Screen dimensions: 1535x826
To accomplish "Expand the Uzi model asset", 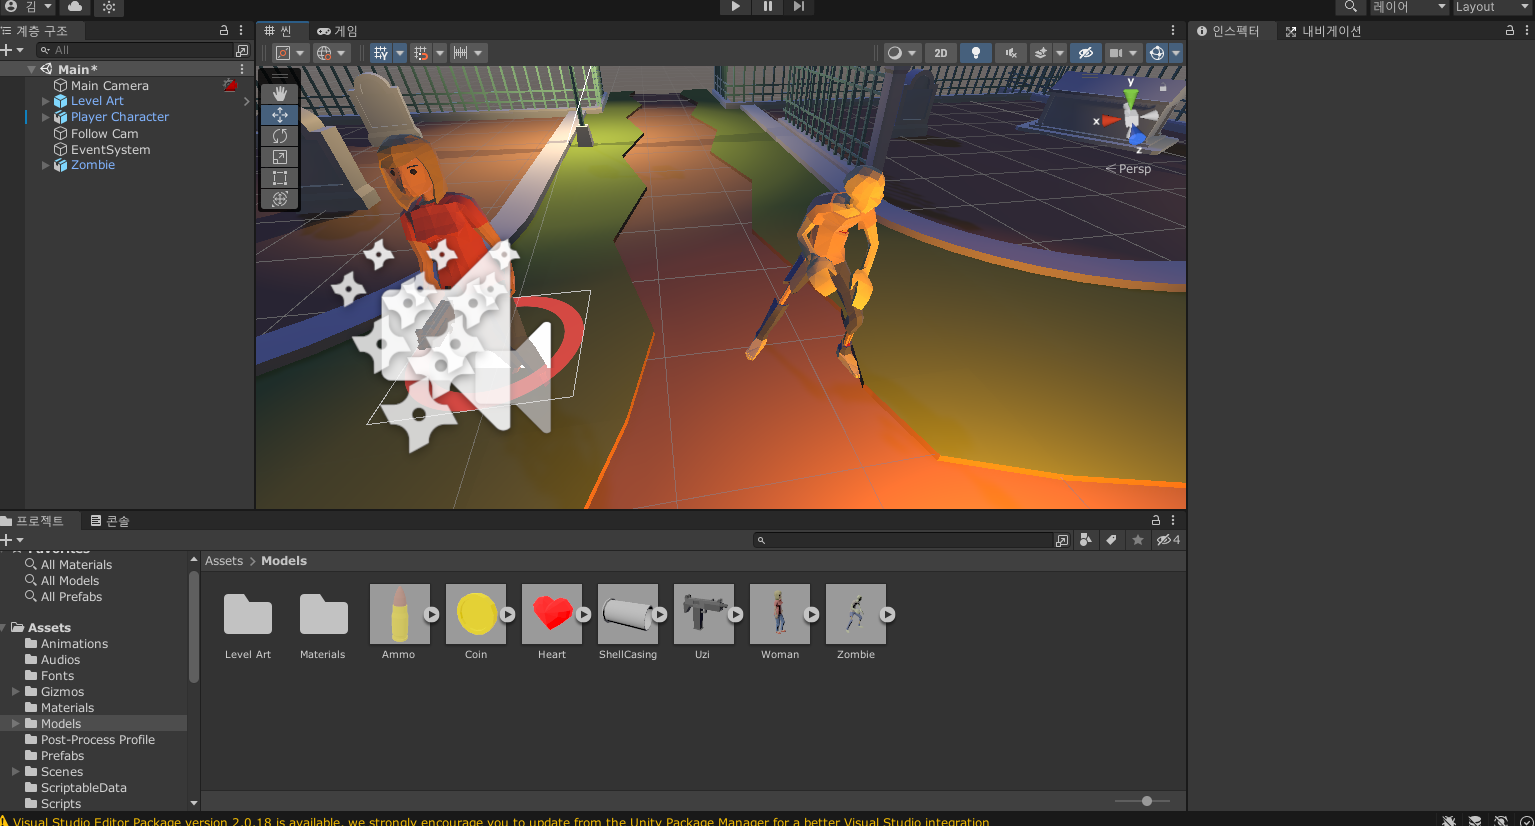I will pyautogui.click(x=736, y=614).
